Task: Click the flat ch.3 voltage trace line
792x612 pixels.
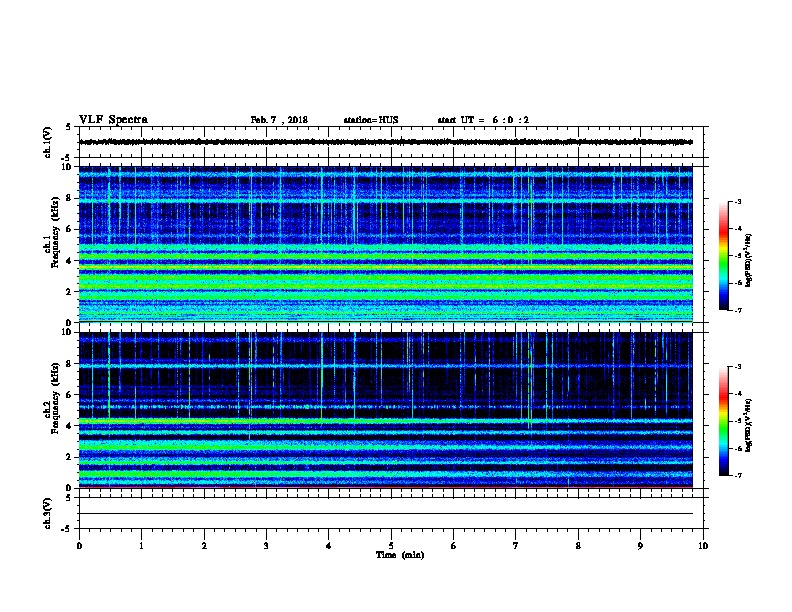Action: coord(385,514)
